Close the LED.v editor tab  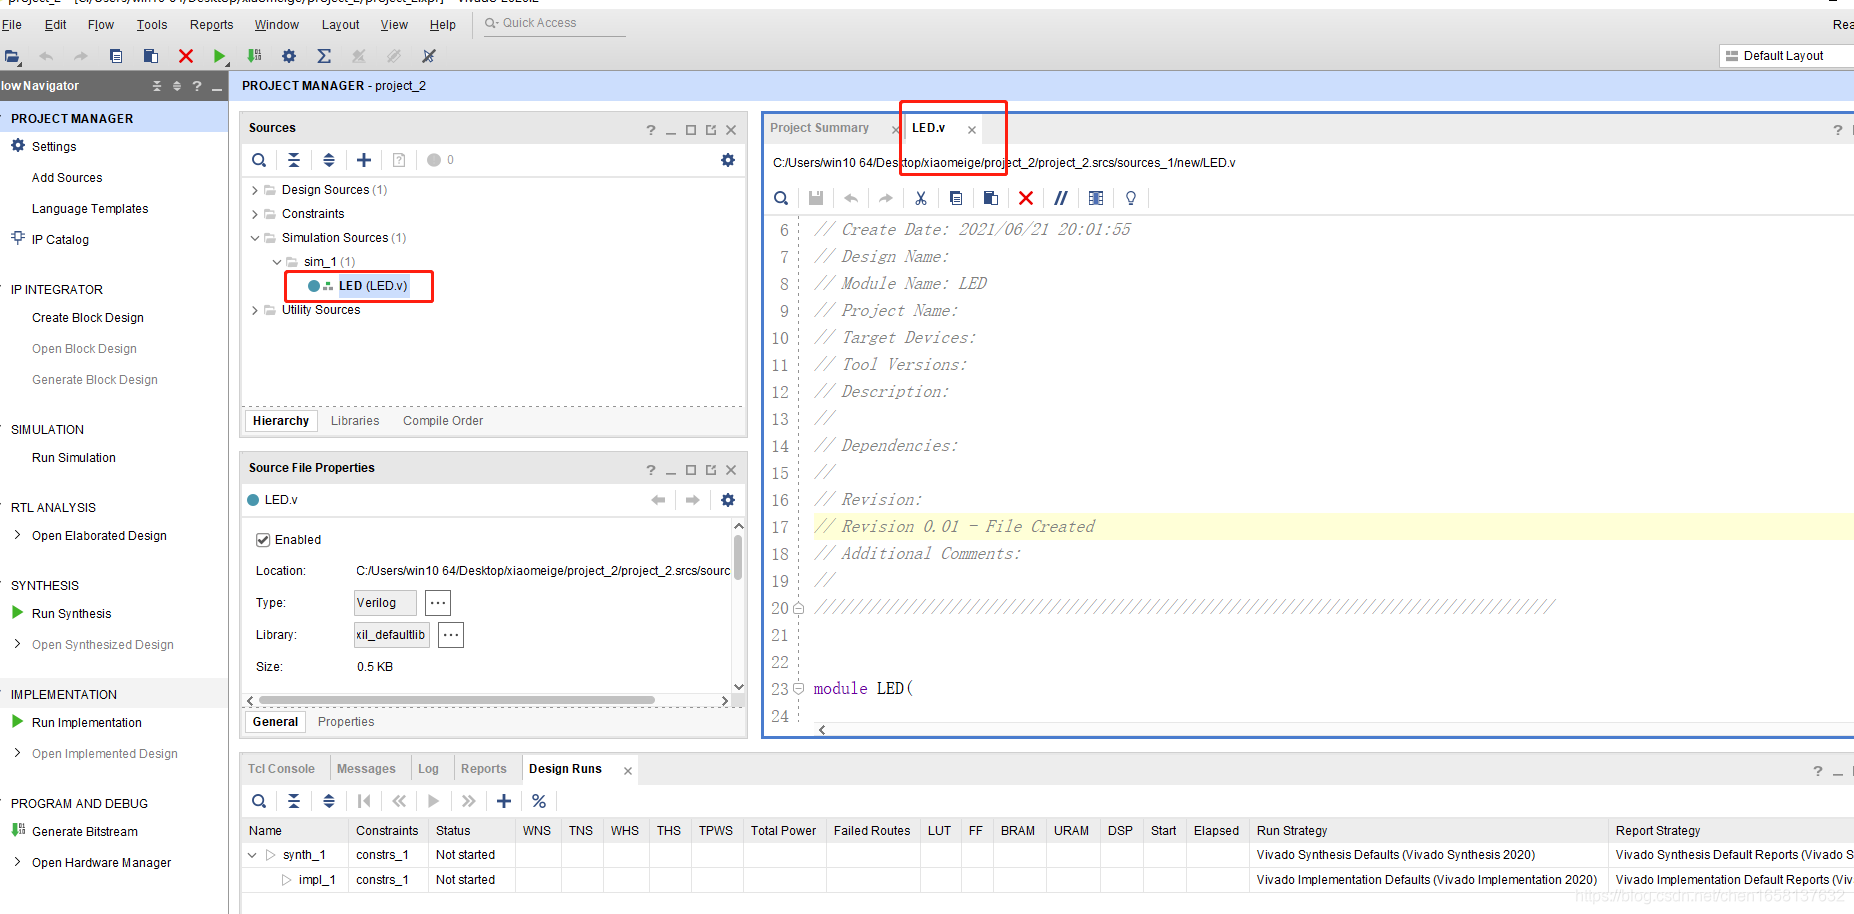[x=972, y=129]
